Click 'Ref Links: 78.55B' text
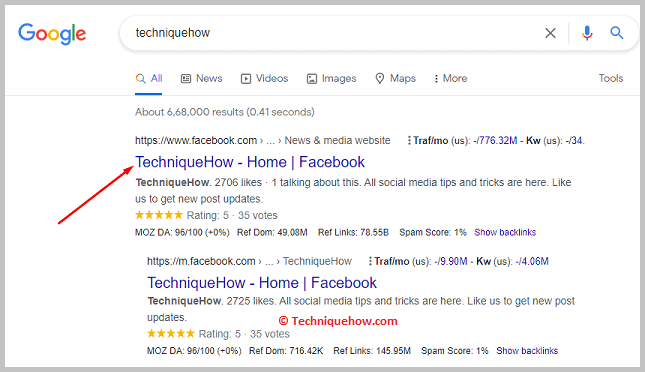The width and height of the screenshot is (645, 372). pos(353,232)
